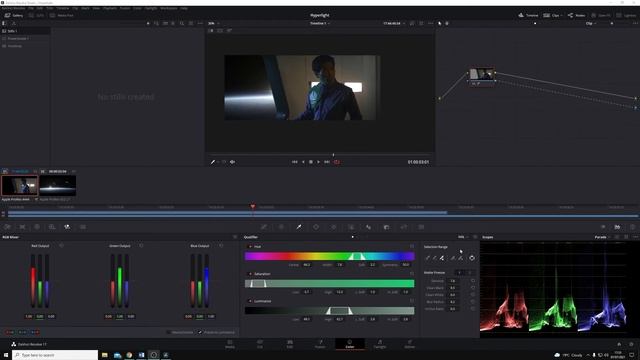Open the Color Wheels palette
The image size is (640, 360).
(37, 227)
